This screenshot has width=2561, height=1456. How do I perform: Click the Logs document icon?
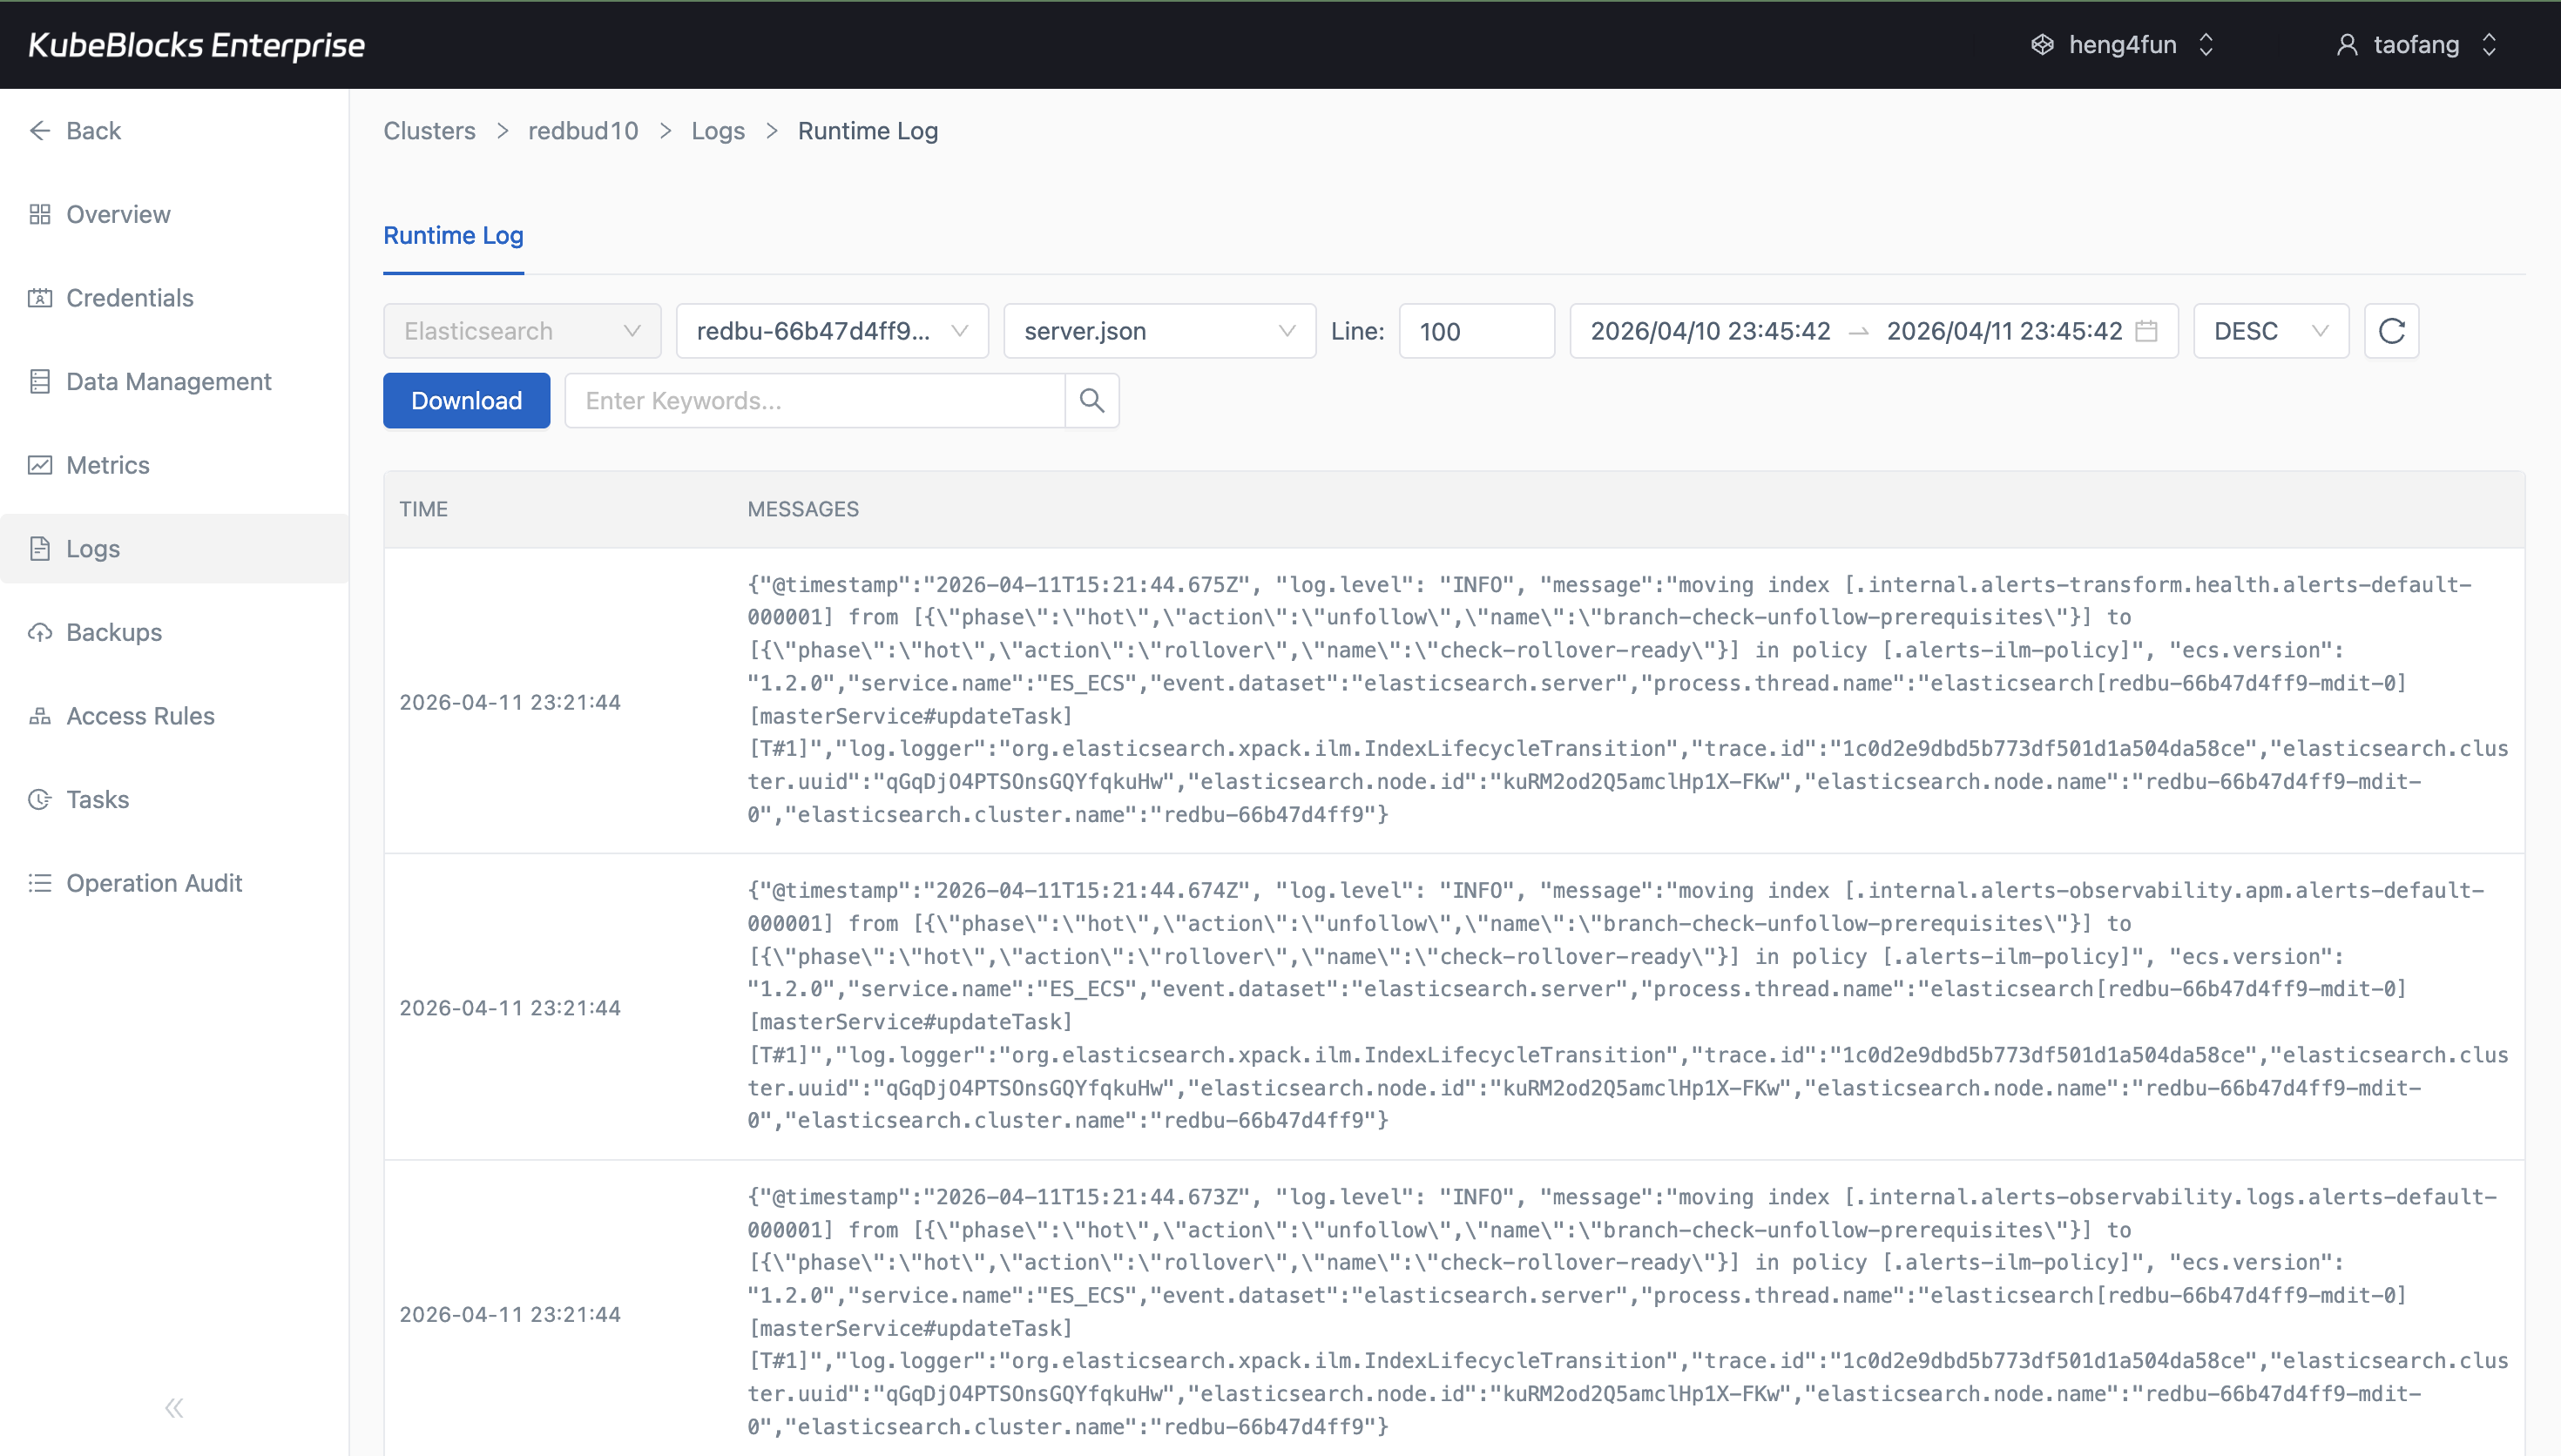(x=40, y=548)
